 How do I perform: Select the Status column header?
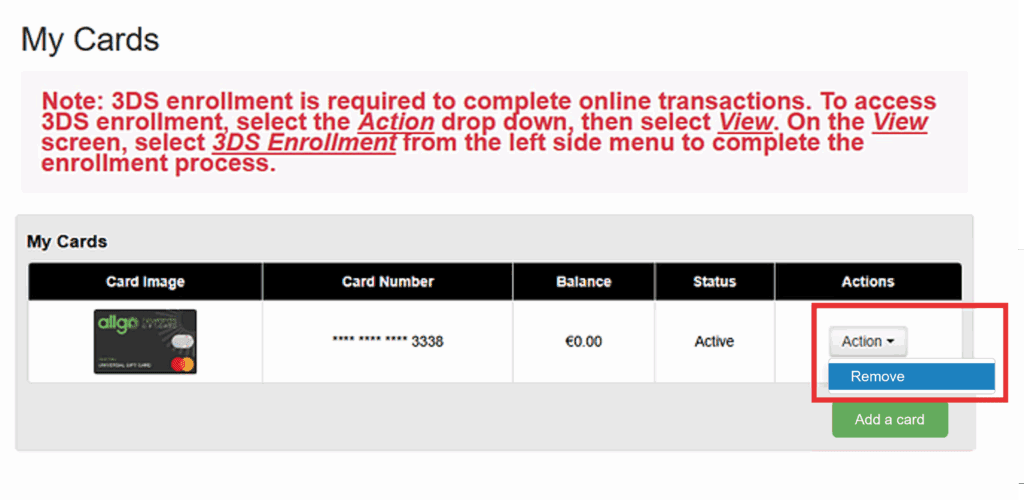pos(714,282)
